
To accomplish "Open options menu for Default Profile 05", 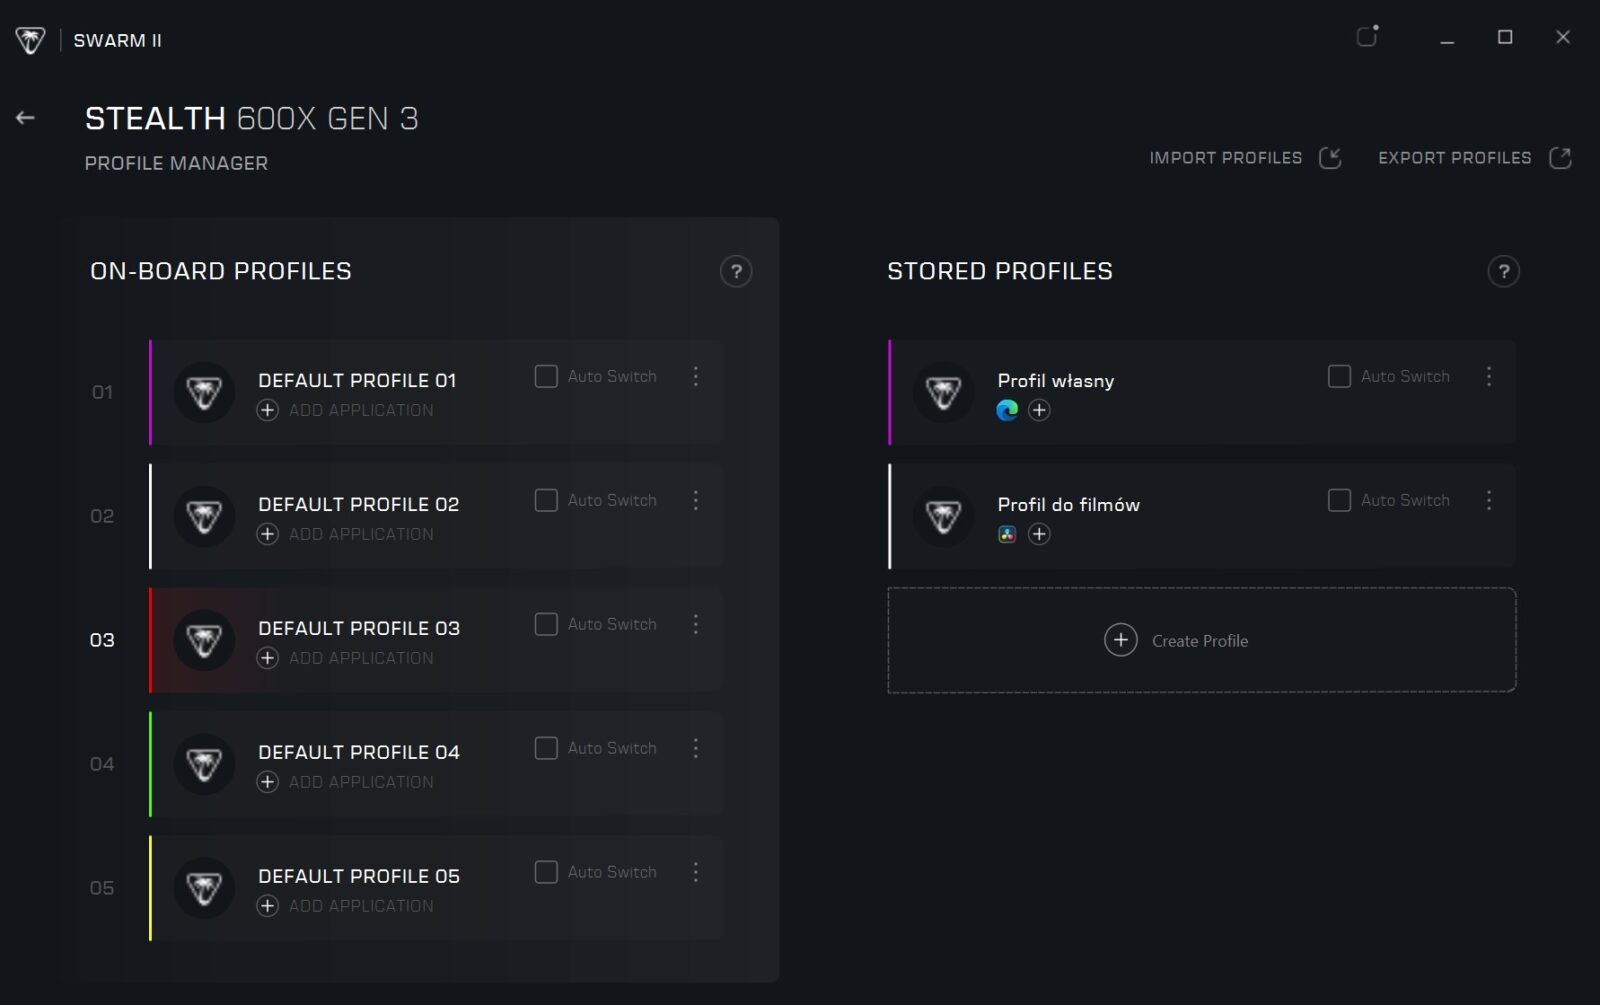I will pos(696,872).
